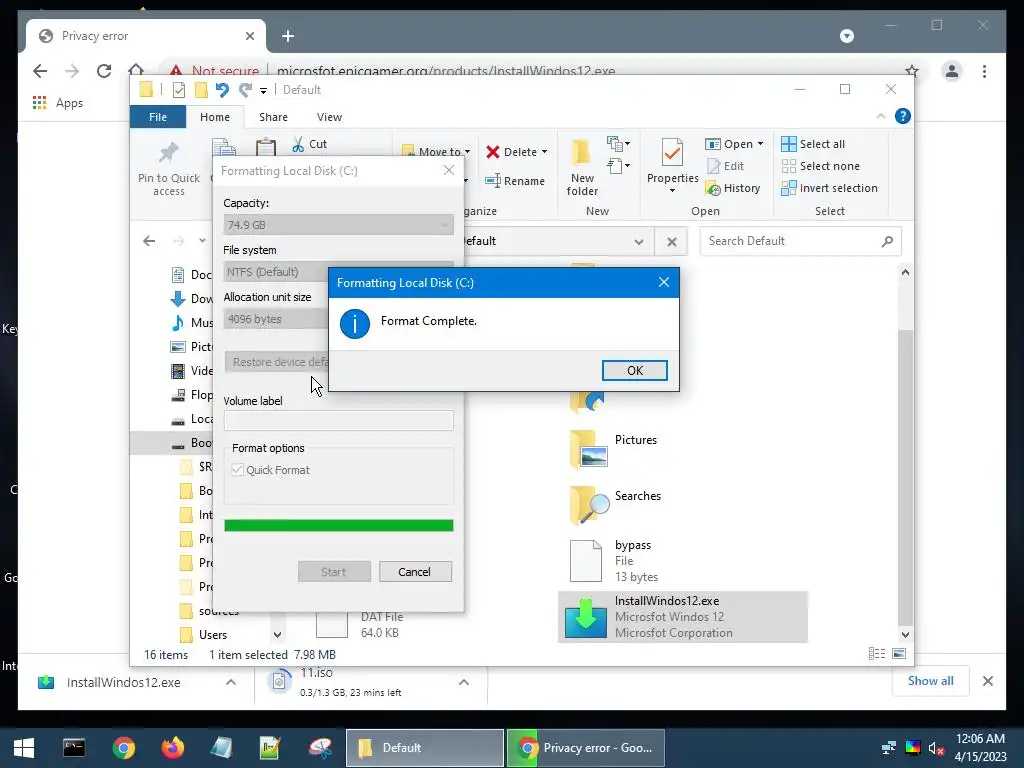Select the bypass file

[615, 561]
